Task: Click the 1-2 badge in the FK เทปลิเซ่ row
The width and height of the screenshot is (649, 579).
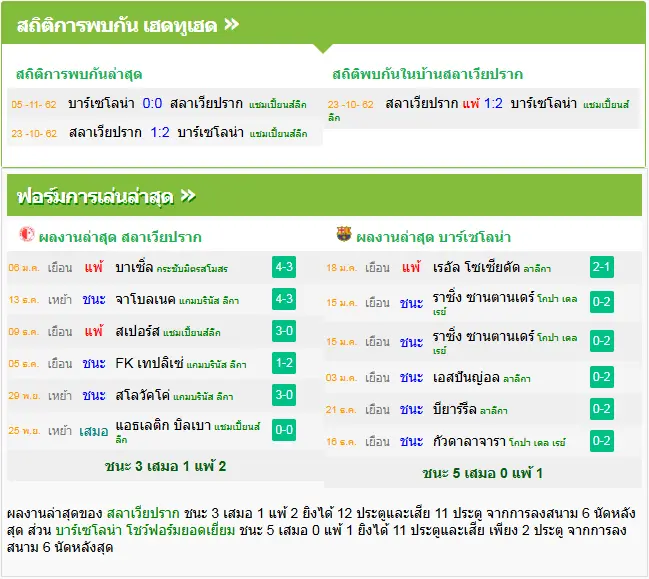Action: pyautogui.click(x=284, y=363)
